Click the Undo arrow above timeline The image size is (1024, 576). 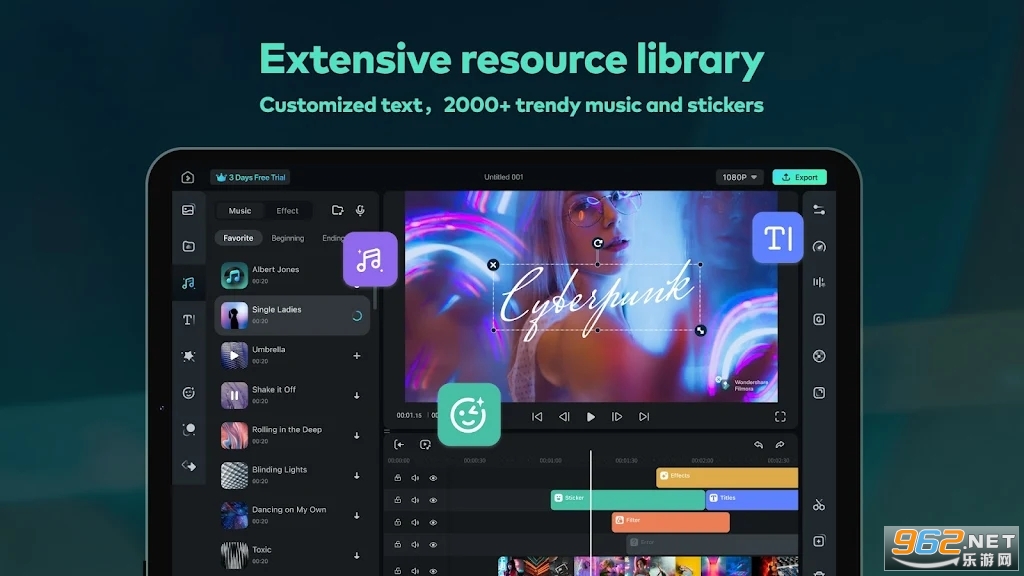[758, 445]
